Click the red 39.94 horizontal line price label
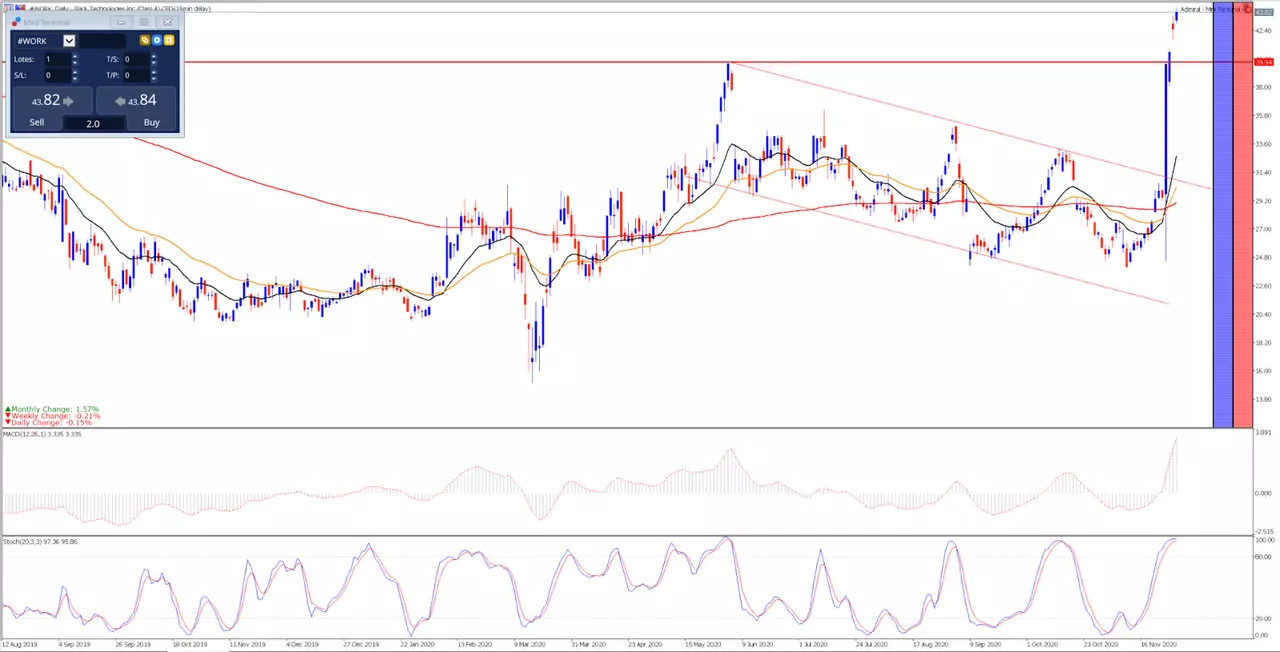This screenshot has height=652, width=1280. pyautogui.click(x=1264, y=62)
